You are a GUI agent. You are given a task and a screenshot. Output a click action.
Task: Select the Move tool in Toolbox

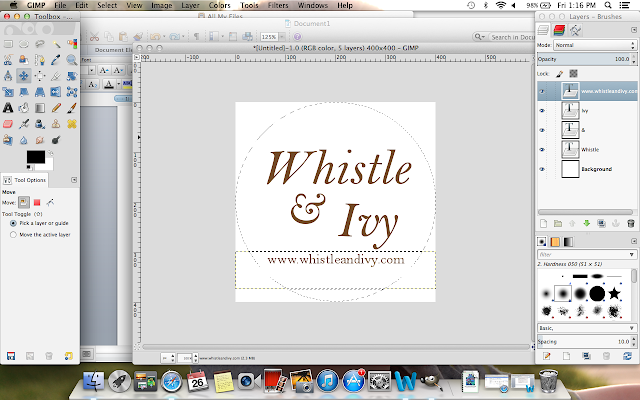click(24, 76)
